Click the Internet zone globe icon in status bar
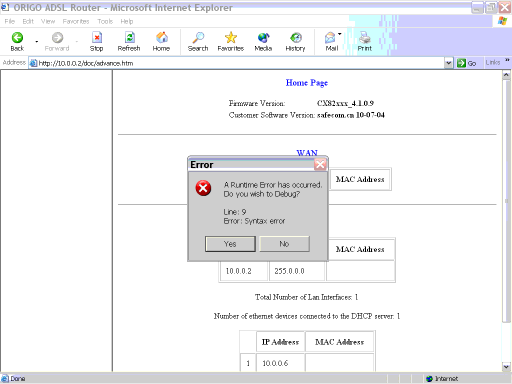The width and height of the screenshot is (512, 384). [429, 379]
